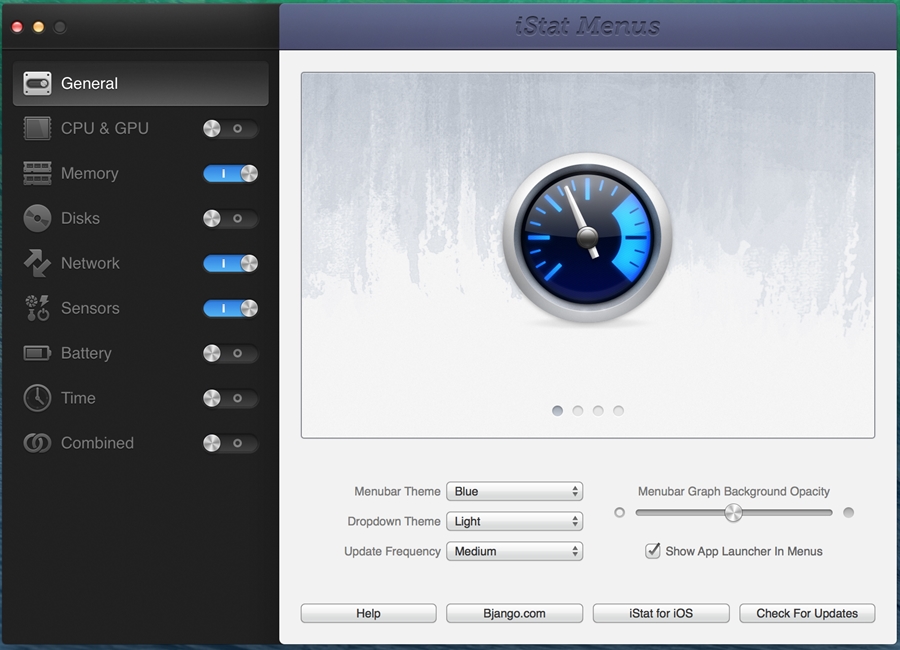Click the iStat for iOS button
The image size is (900, 650).
tap(661, 613)
